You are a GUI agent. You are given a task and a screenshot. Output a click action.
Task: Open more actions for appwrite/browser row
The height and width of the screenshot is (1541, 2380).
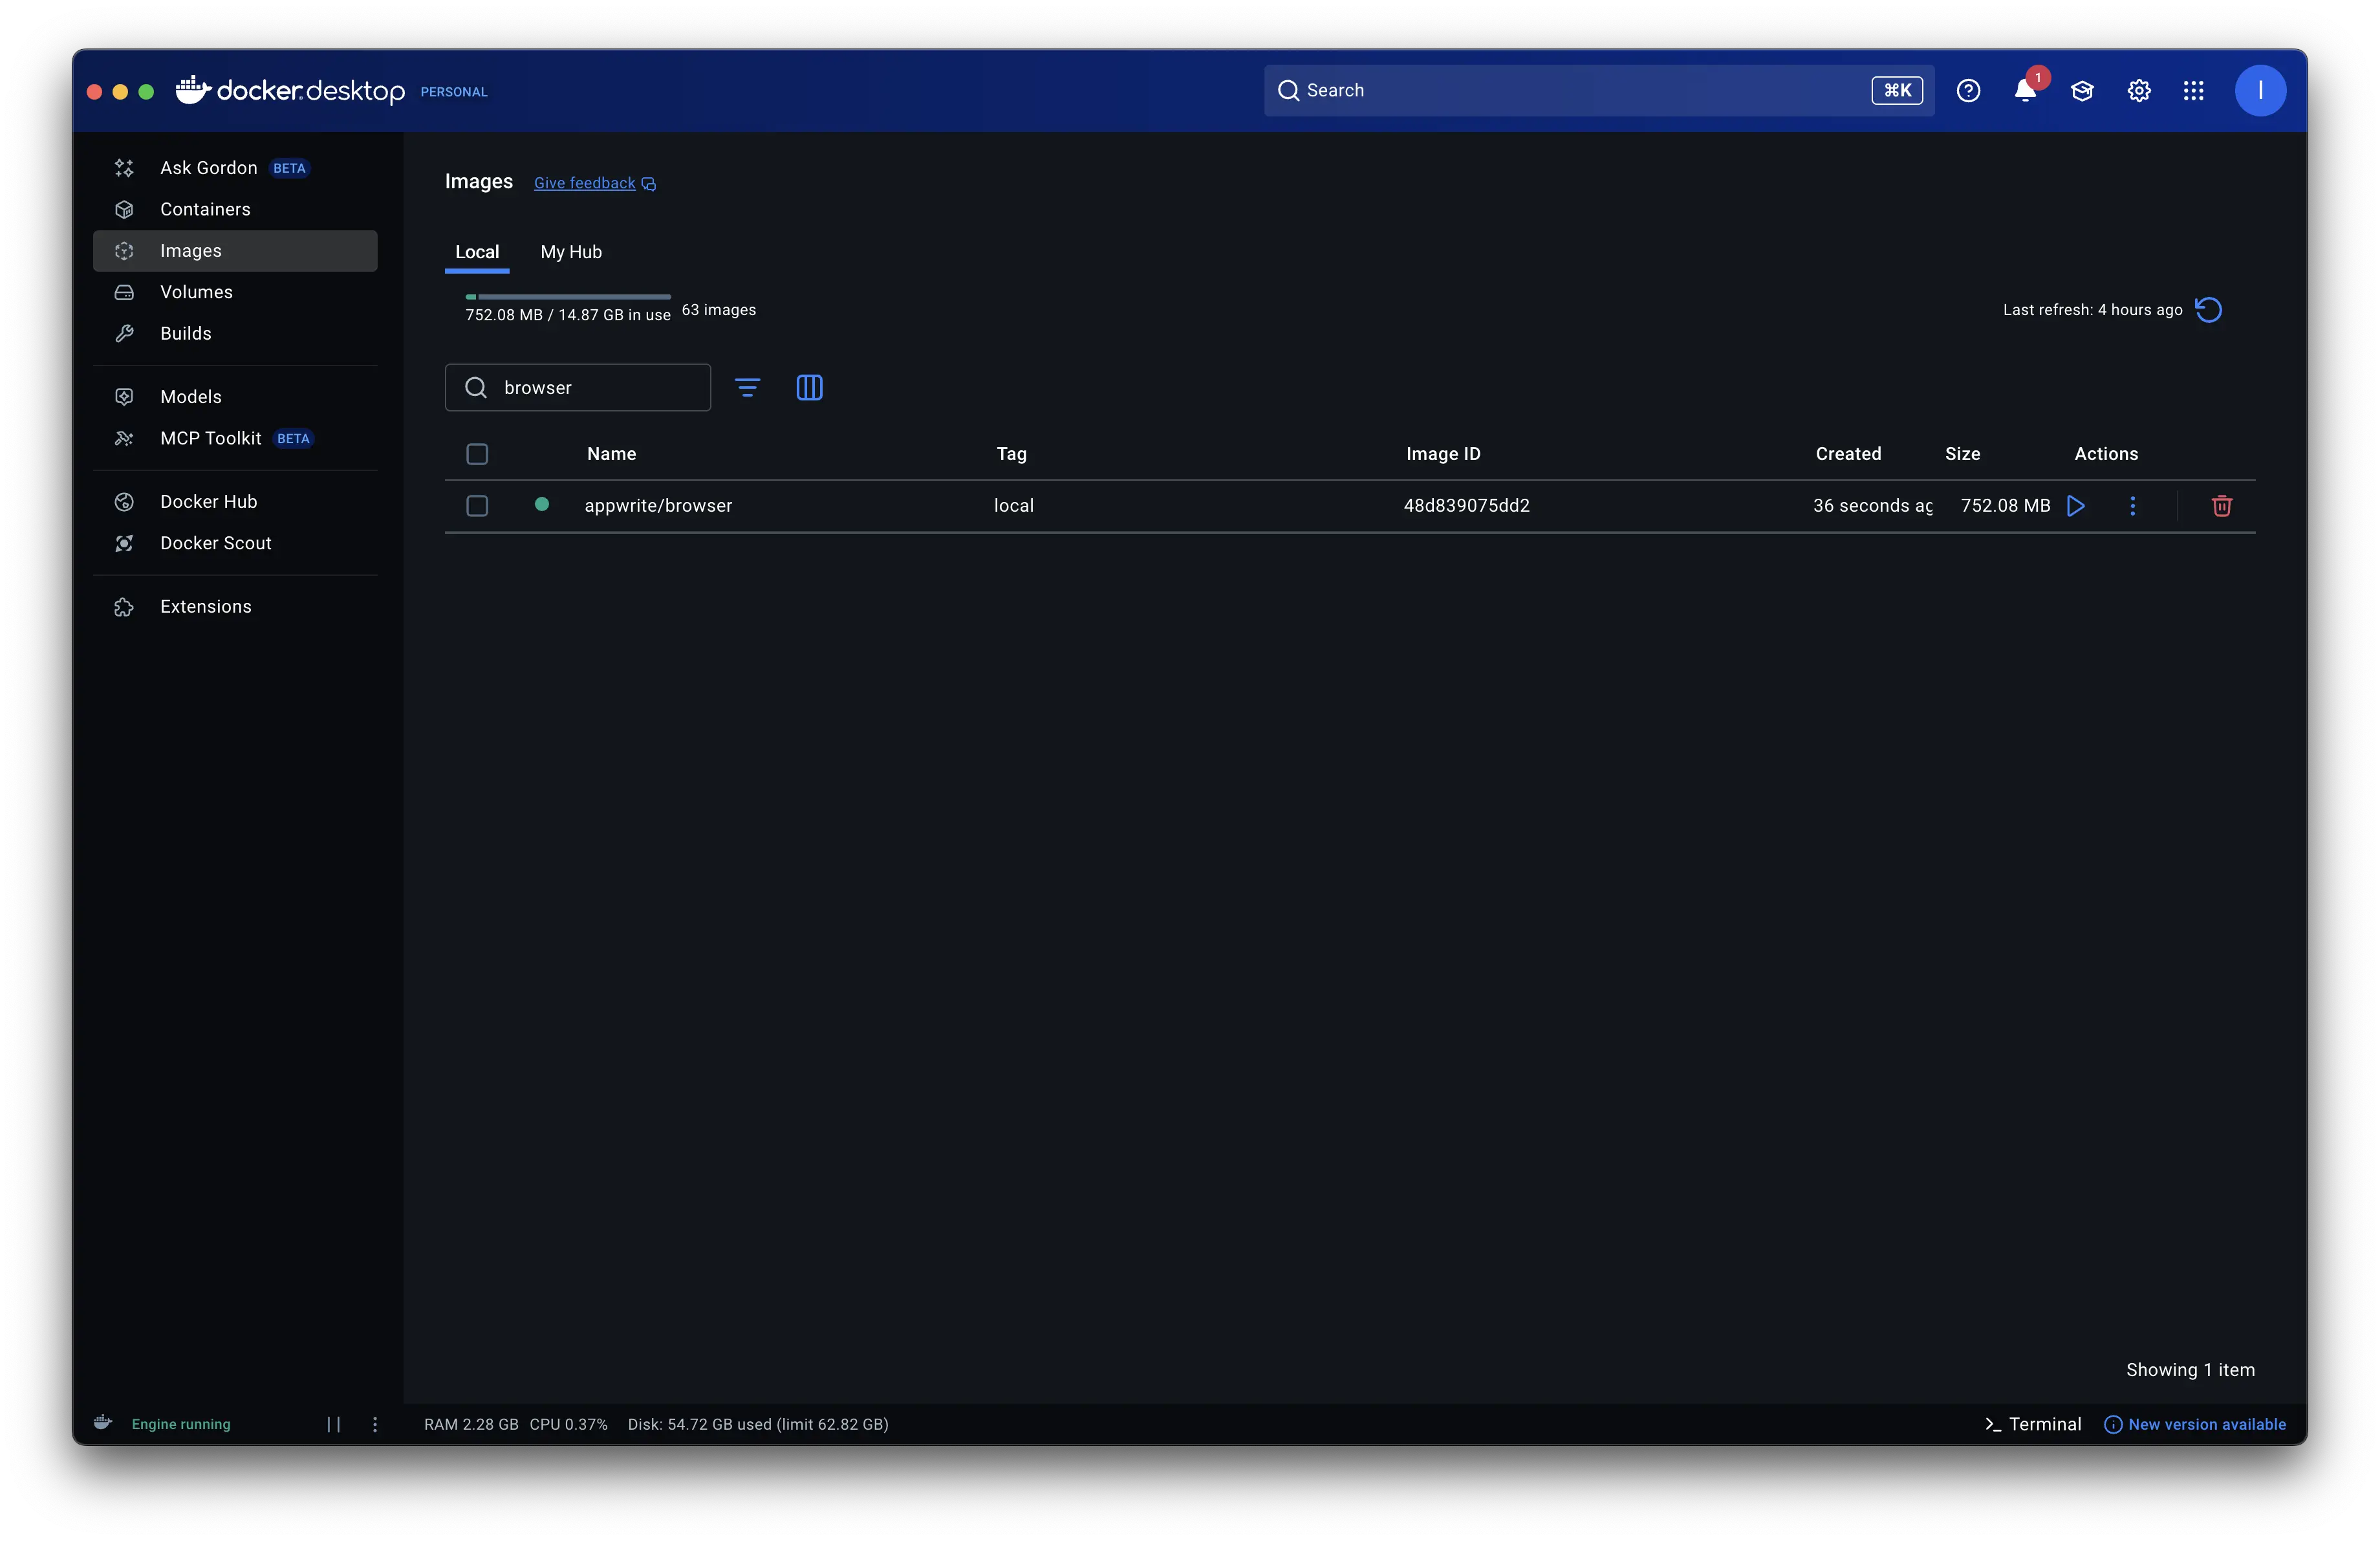click(2133, 506)
